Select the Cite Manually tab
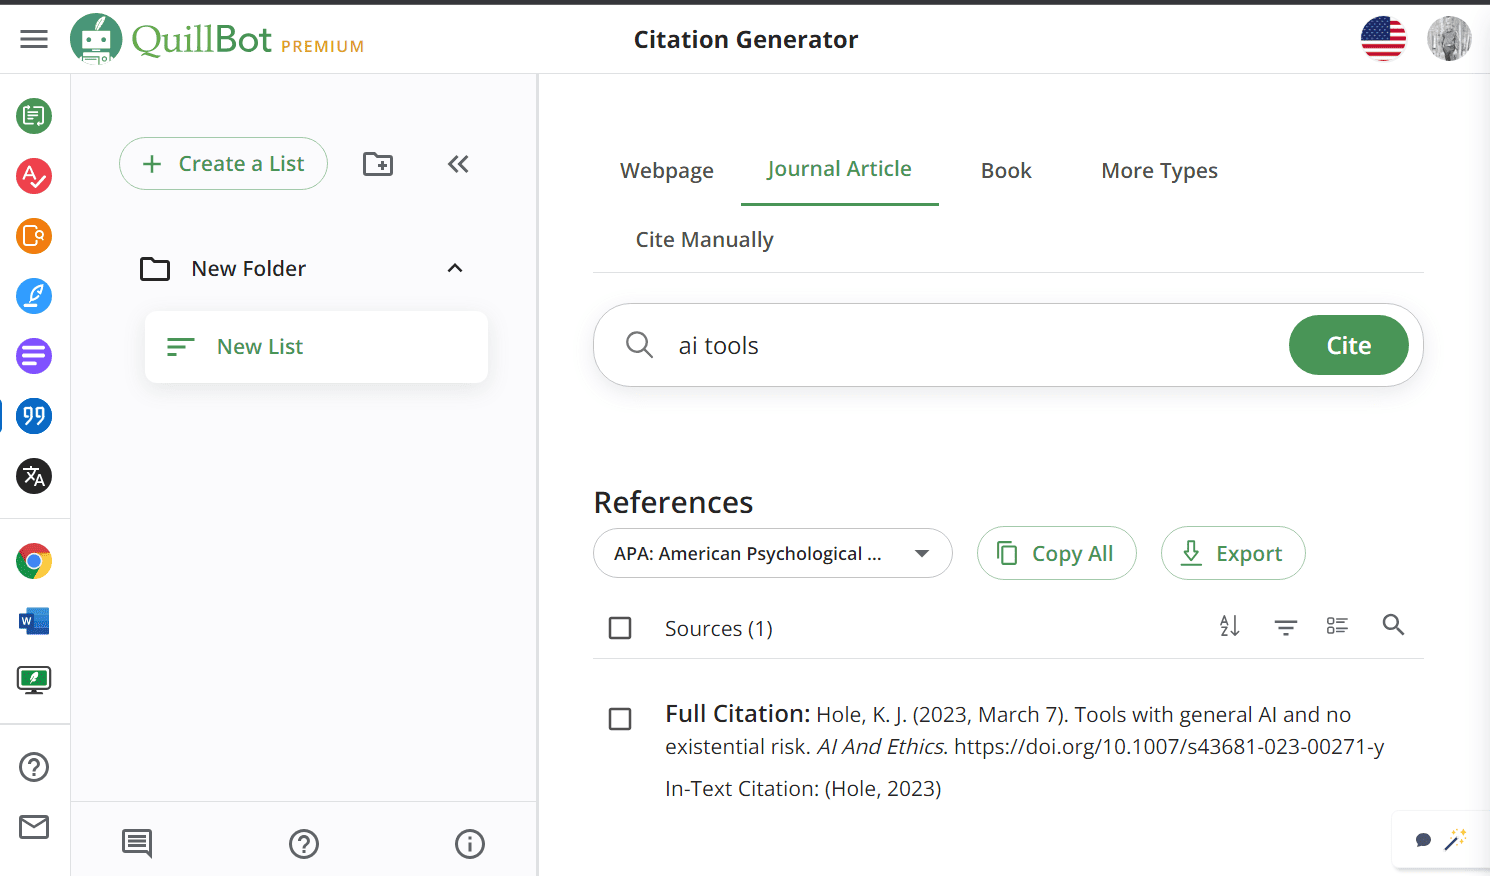 tap(705, 240)
